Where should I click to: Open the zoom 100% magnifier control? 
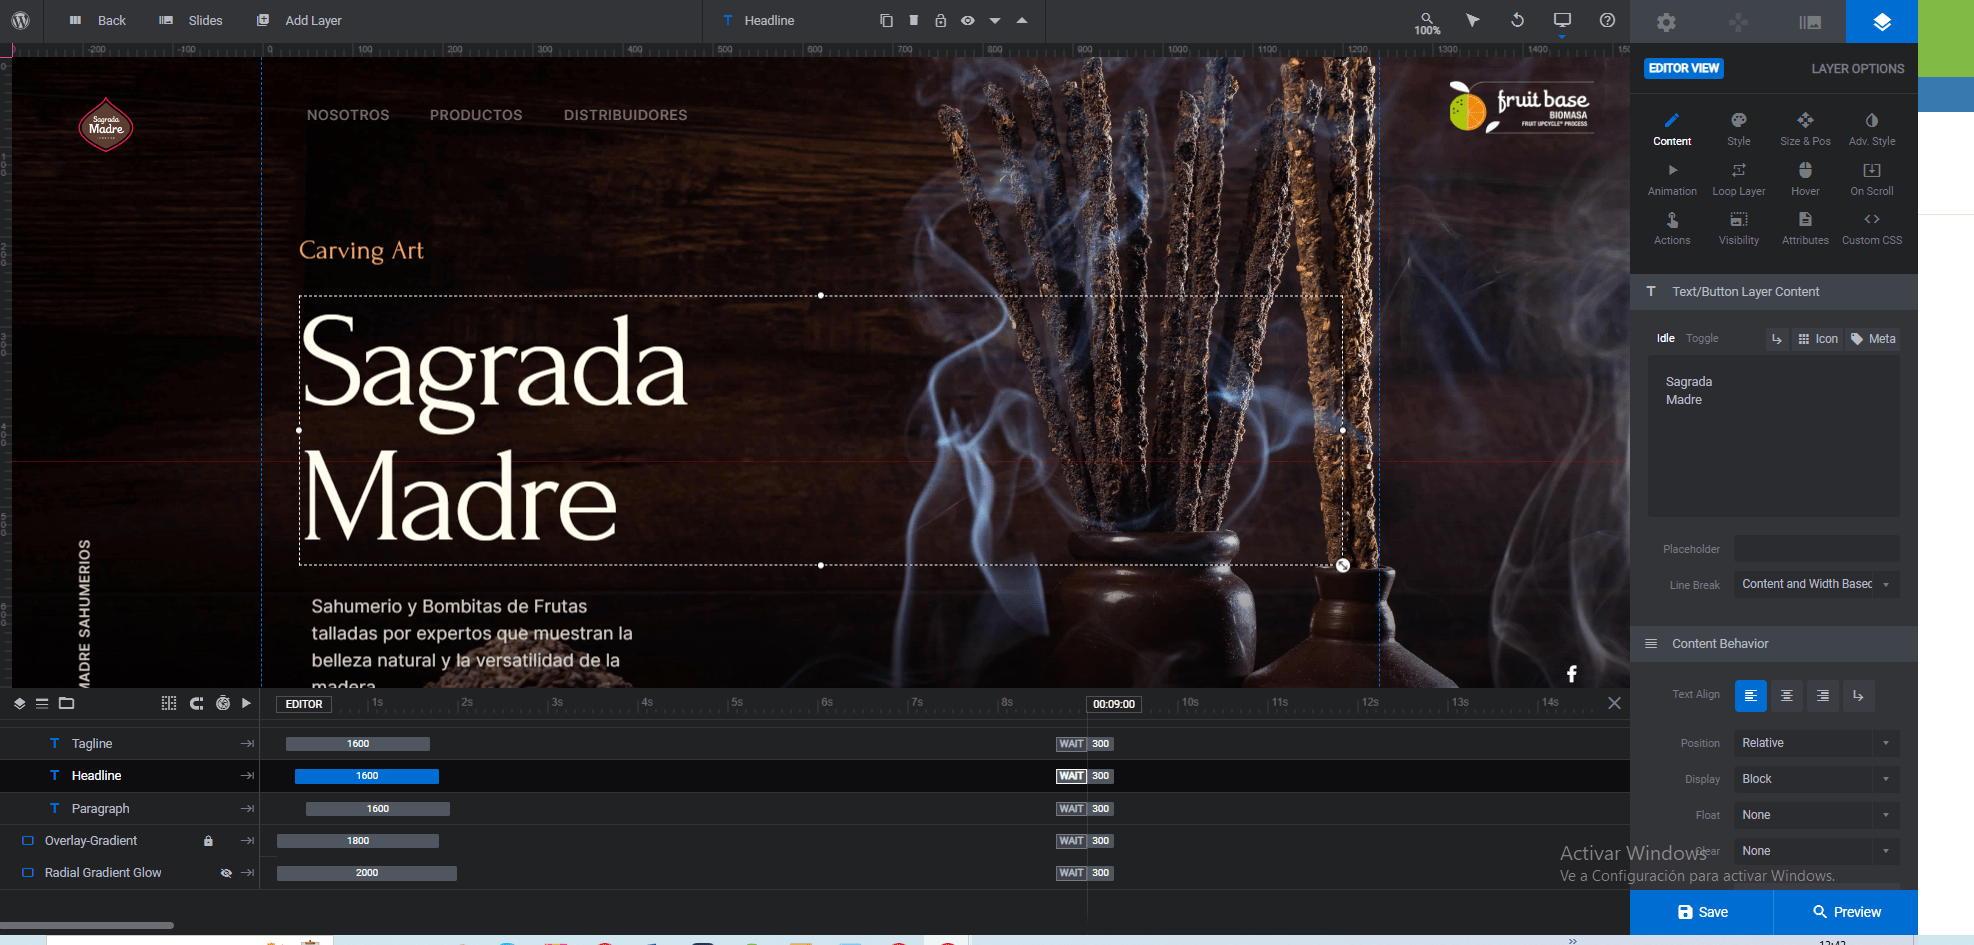(x=1427, y=23)
